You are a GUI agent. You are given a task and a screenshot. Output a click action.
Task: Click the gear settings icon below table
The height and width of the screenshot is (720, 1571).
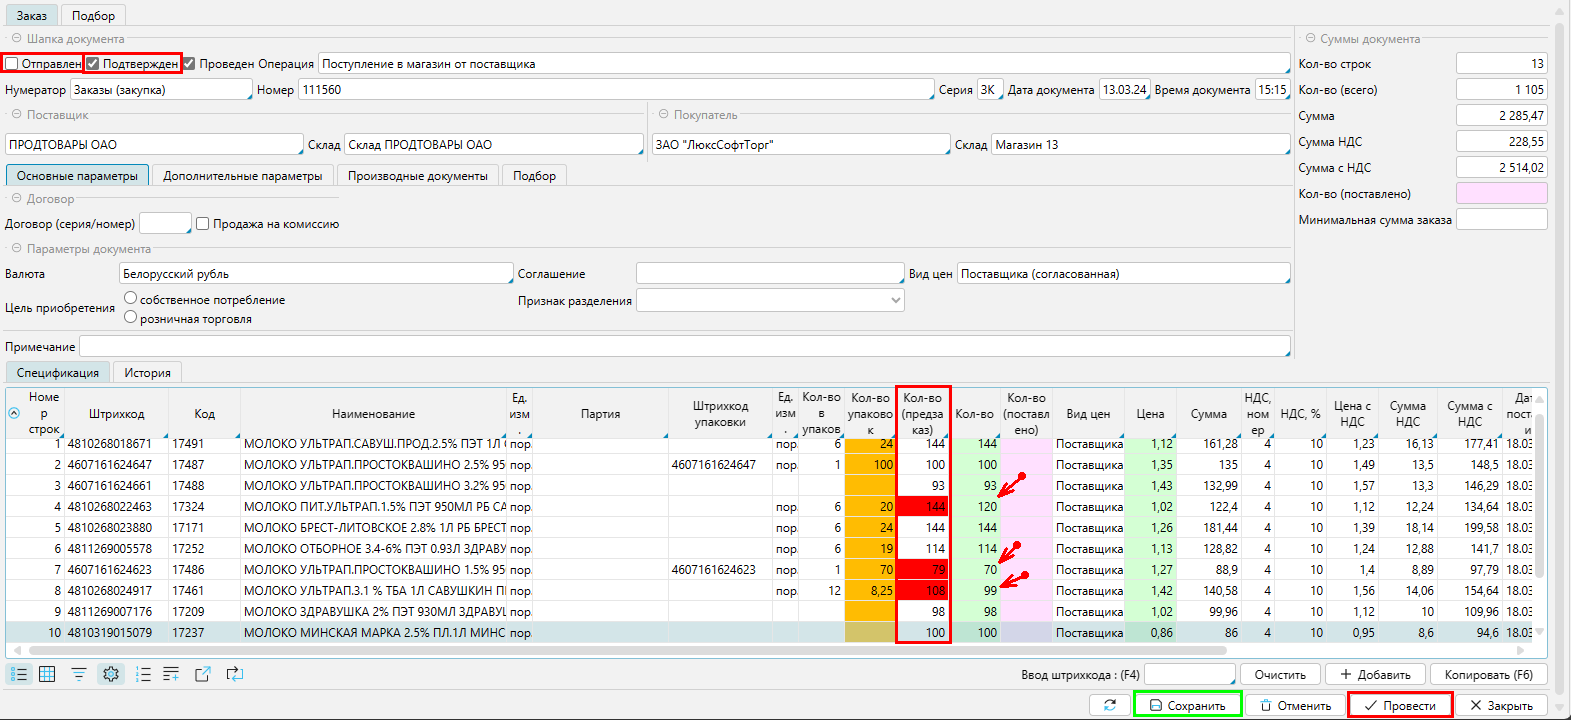tap(111, 674)
